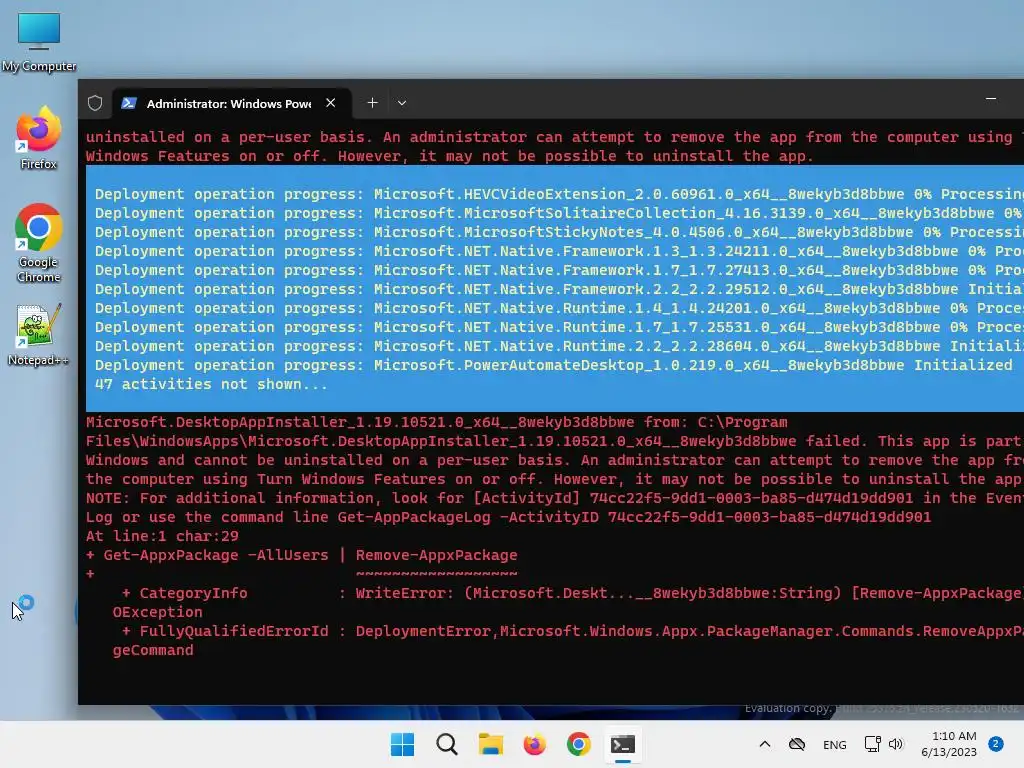Expand the terminal profile dropdown chevron
Viewport: 1024px width, 768px height.
(402, 103)
